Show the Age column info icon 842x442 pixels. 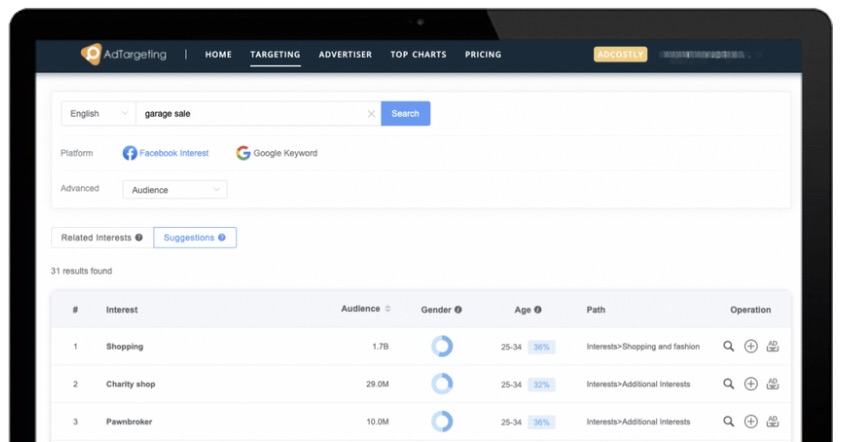point(538,309)
